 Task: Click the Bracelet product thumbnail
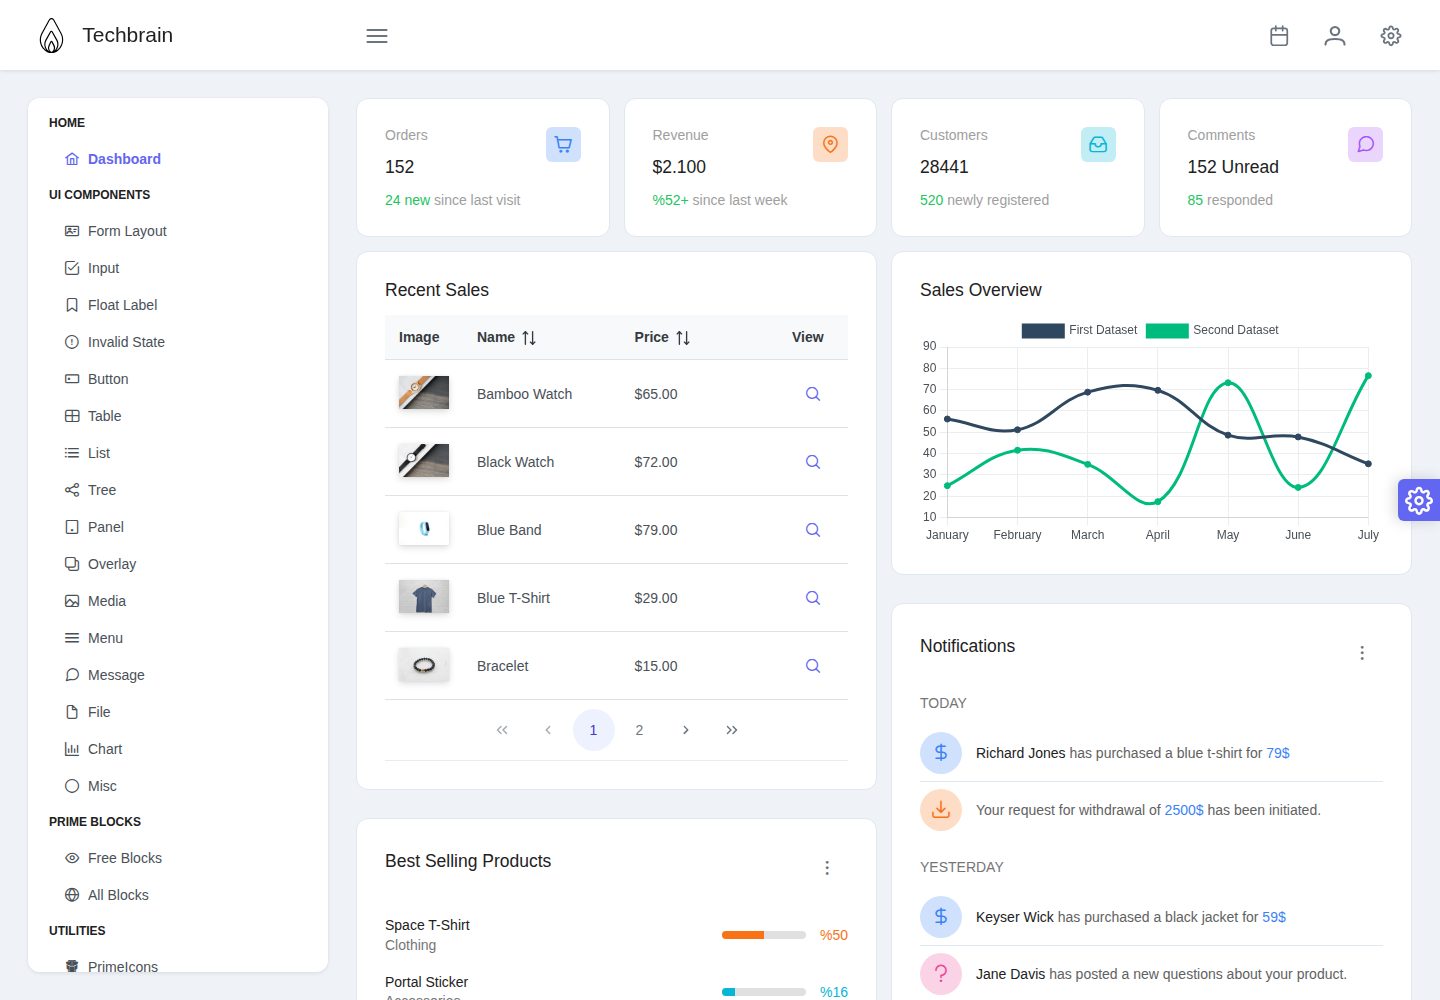(x=424, y=665)
